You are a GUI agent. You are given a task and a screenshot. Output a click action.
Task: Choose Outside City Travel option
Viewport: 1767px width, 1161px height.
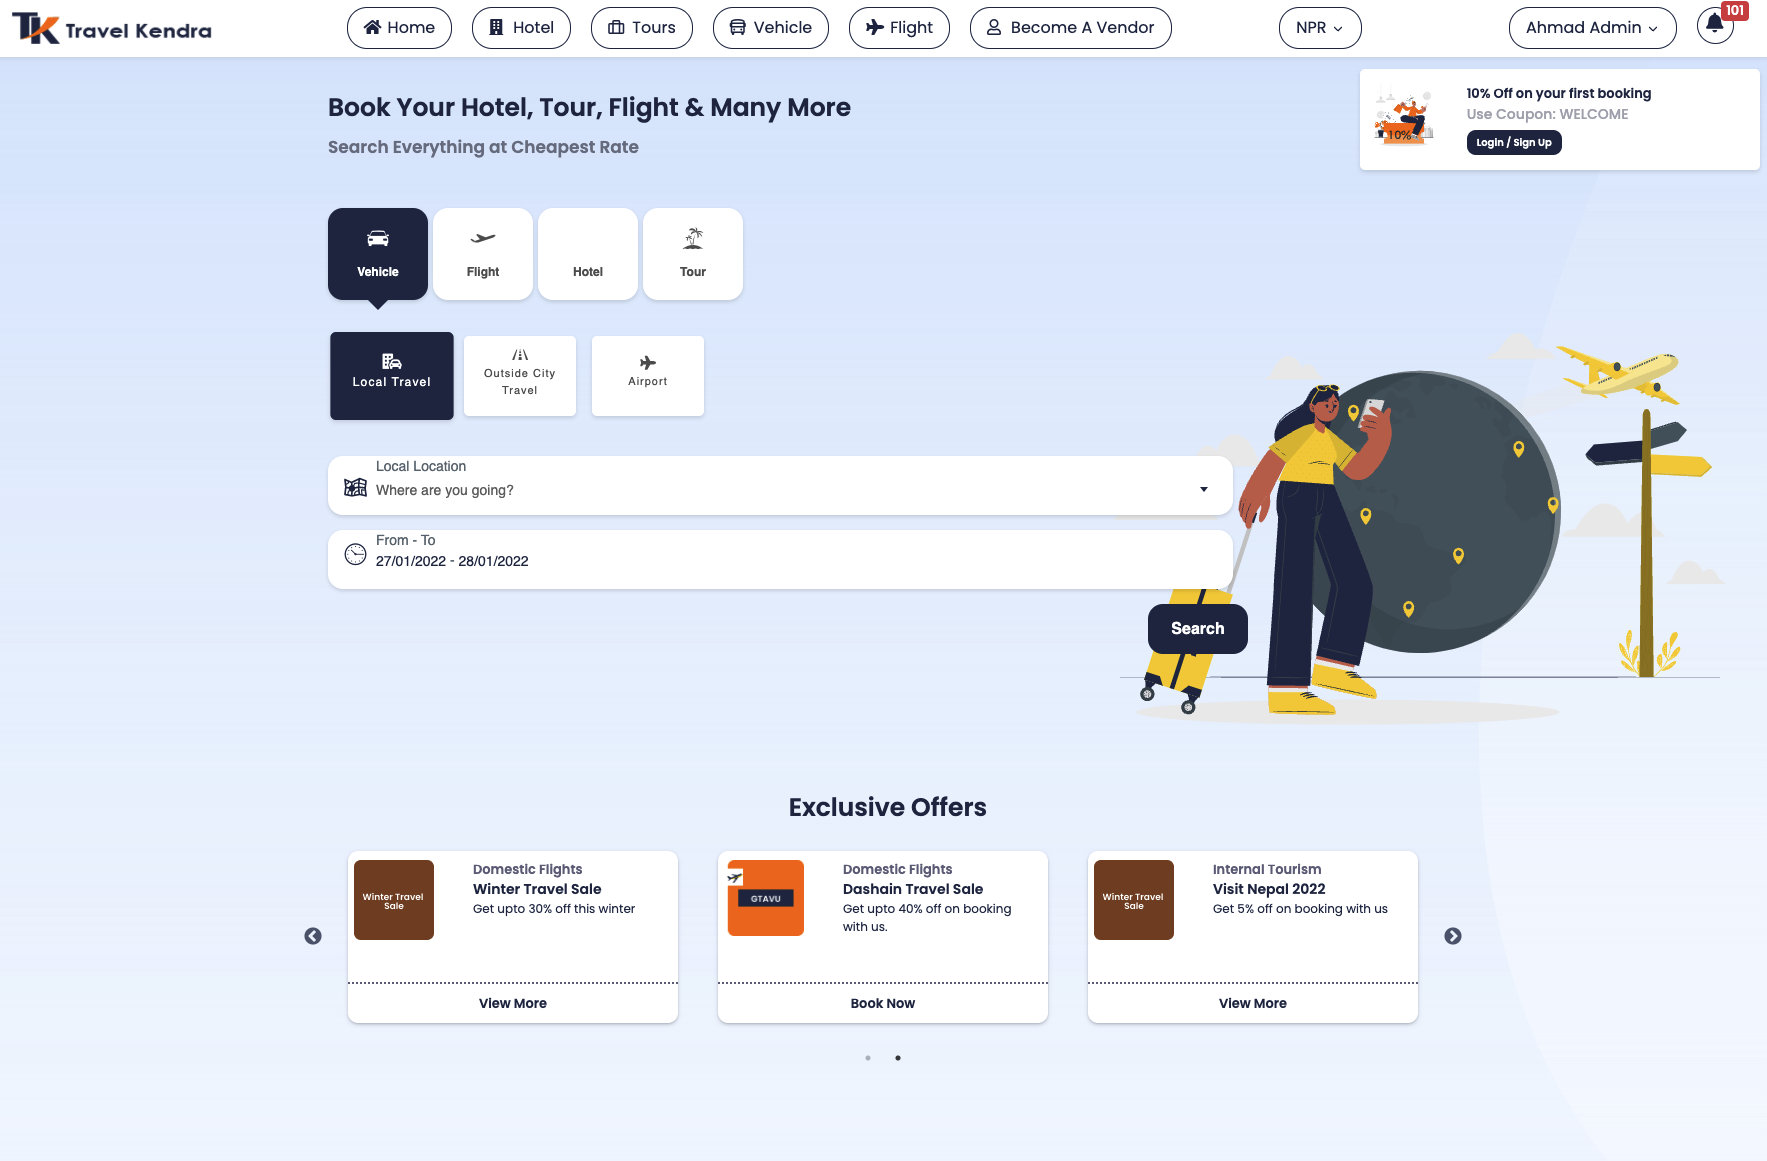coord(520,375)
